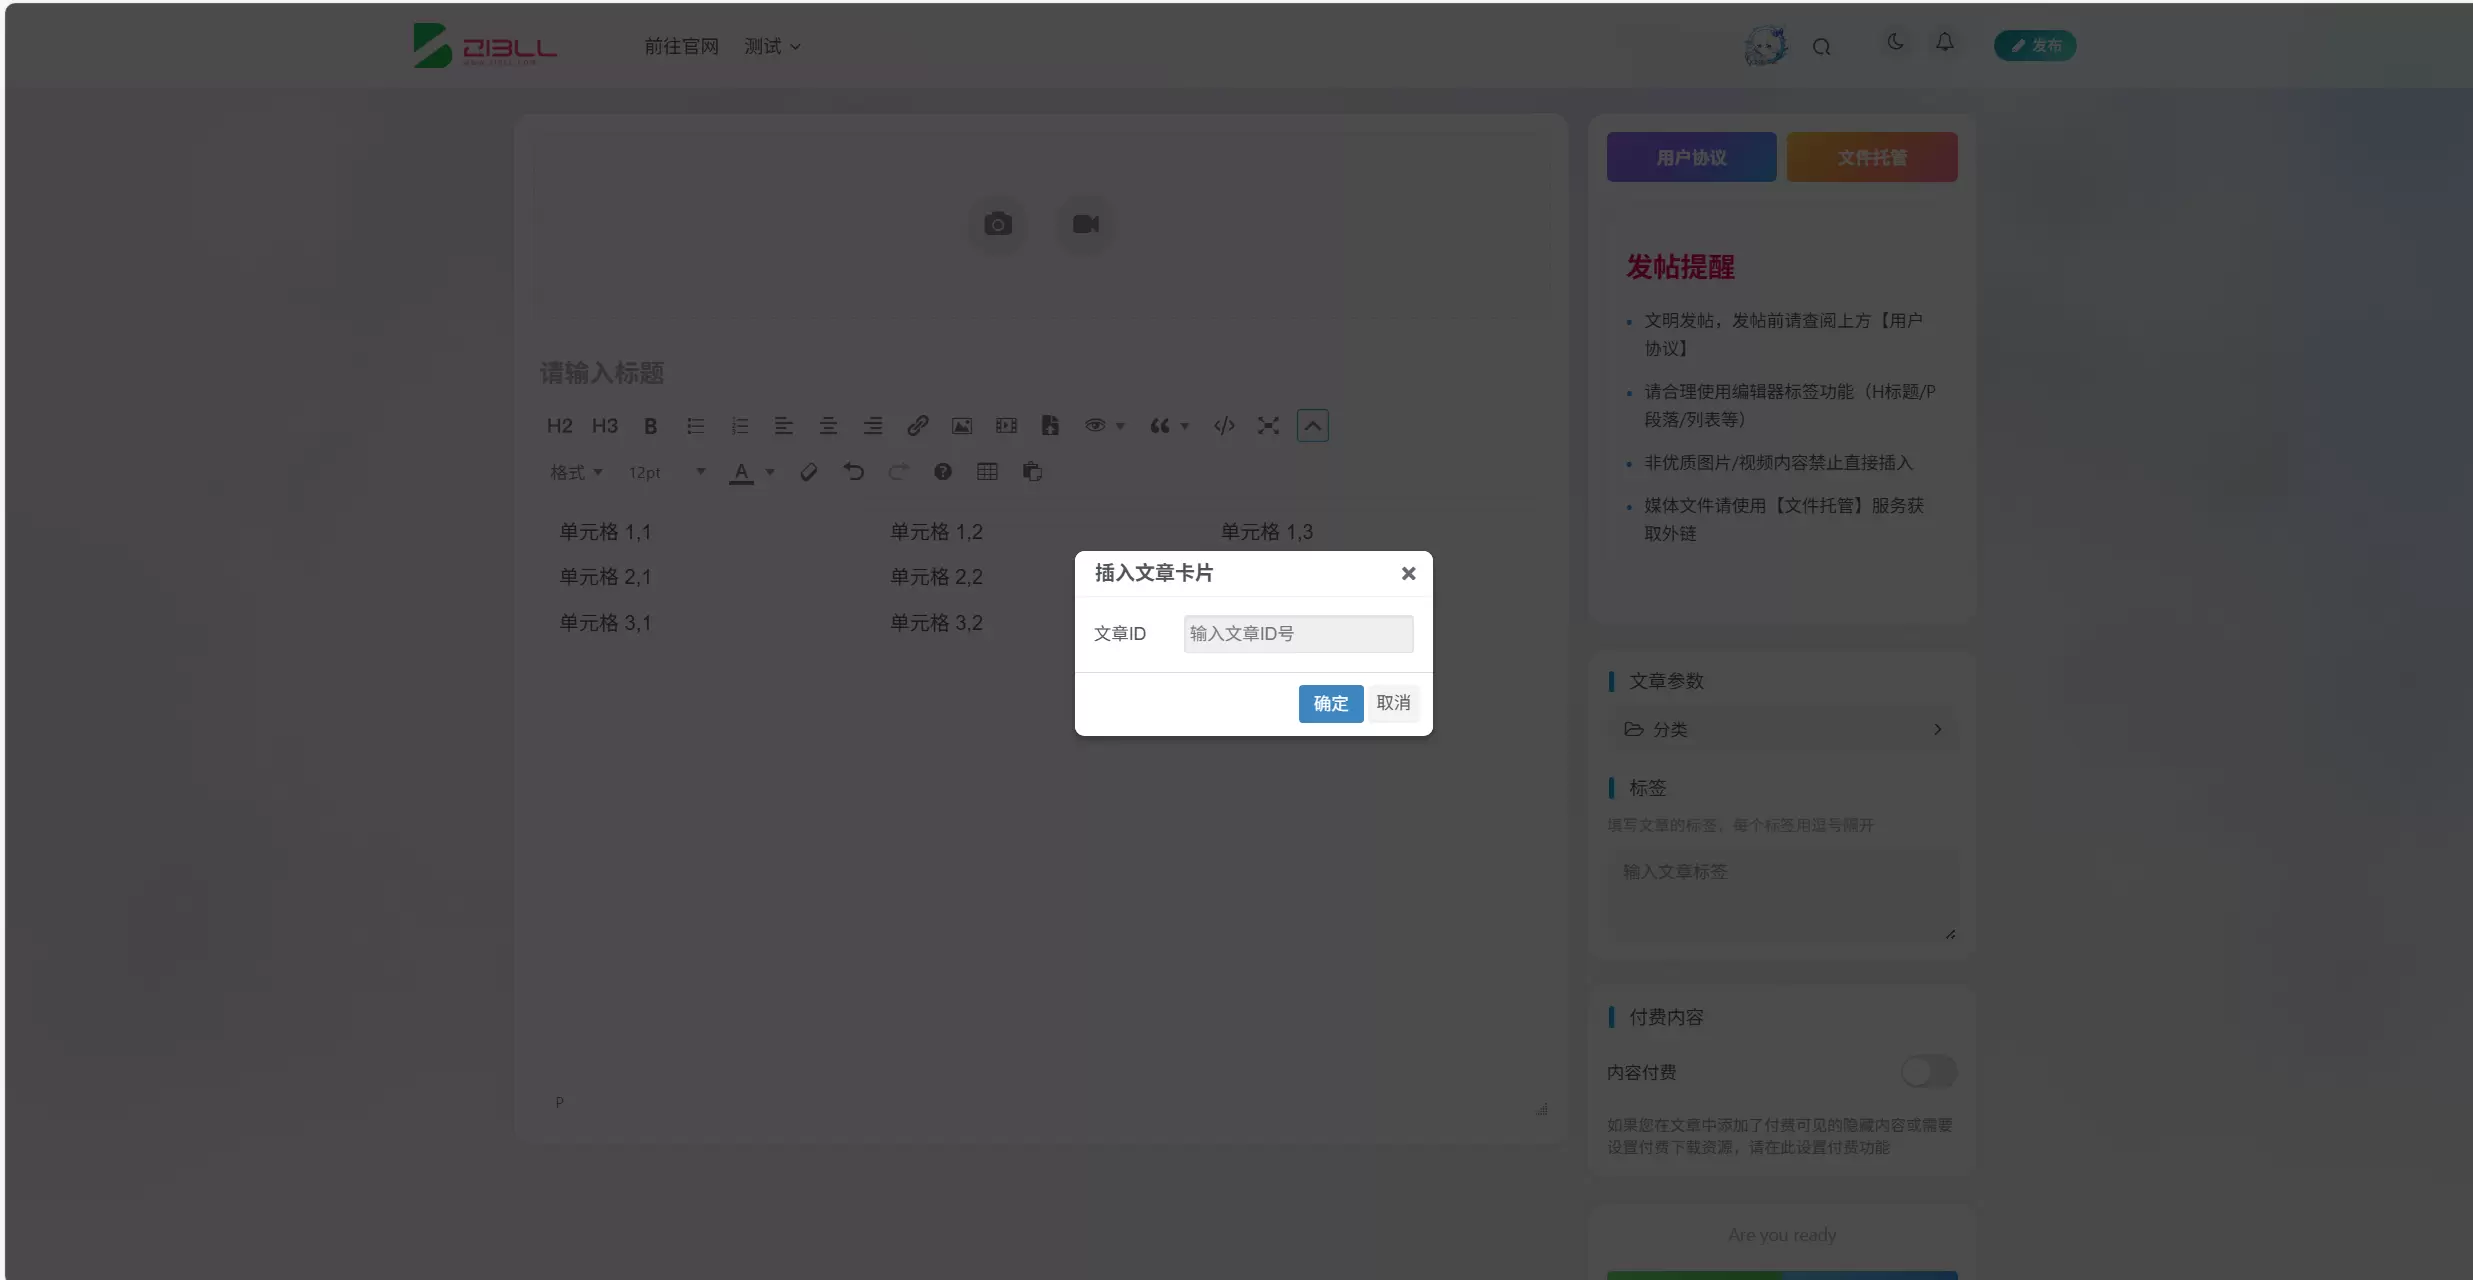Expand the 分类 category selector

(x=1782, y=729)
